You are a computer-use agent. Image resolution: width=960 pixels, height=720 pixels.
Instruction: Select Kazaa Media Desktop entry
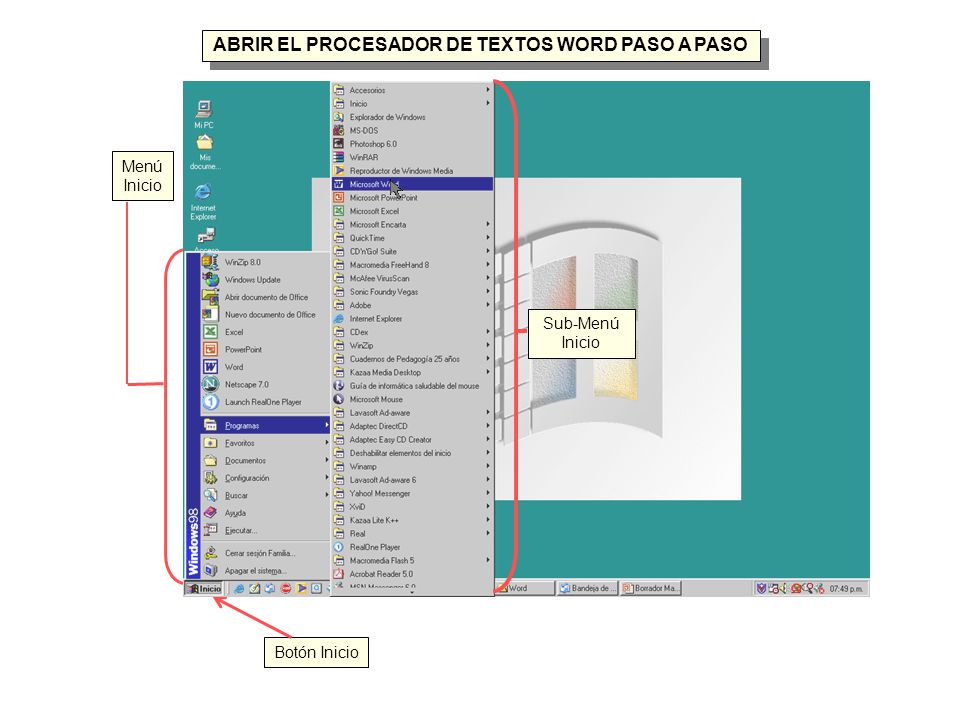pyautogui.click(x=413, y=372)
